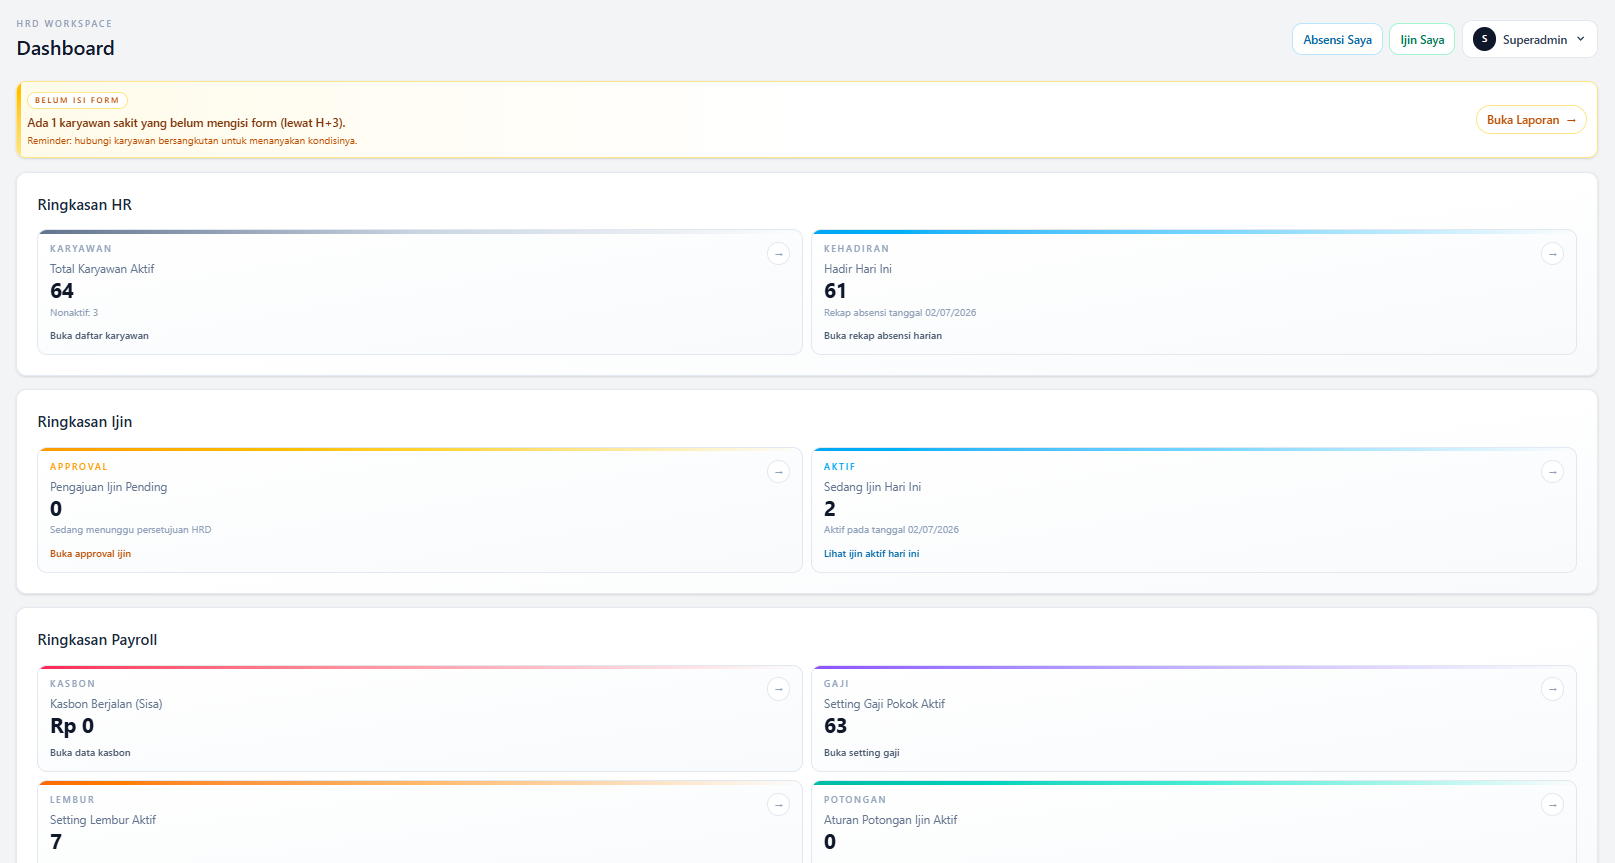The width and height of the screenshot is (1615, 863).
Task: Click arrow icon on Sedang Ijin Hari Ini card
Action: pyautogui.click(x=1552, y=472)
